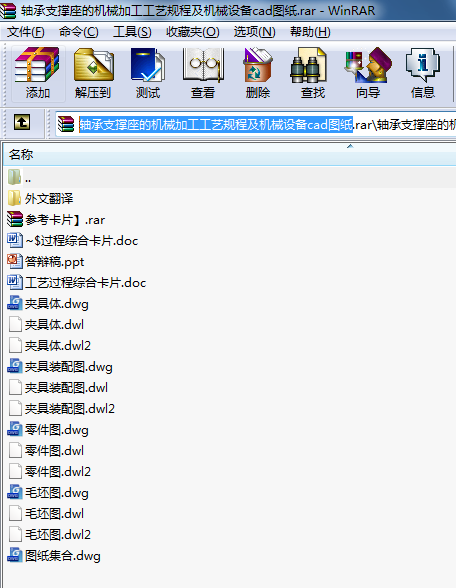Image resolution: width=456 pixels, height=588 pixels.
Task: Open the 收藏夹(O) menu
Action: (x=193, y=32)
